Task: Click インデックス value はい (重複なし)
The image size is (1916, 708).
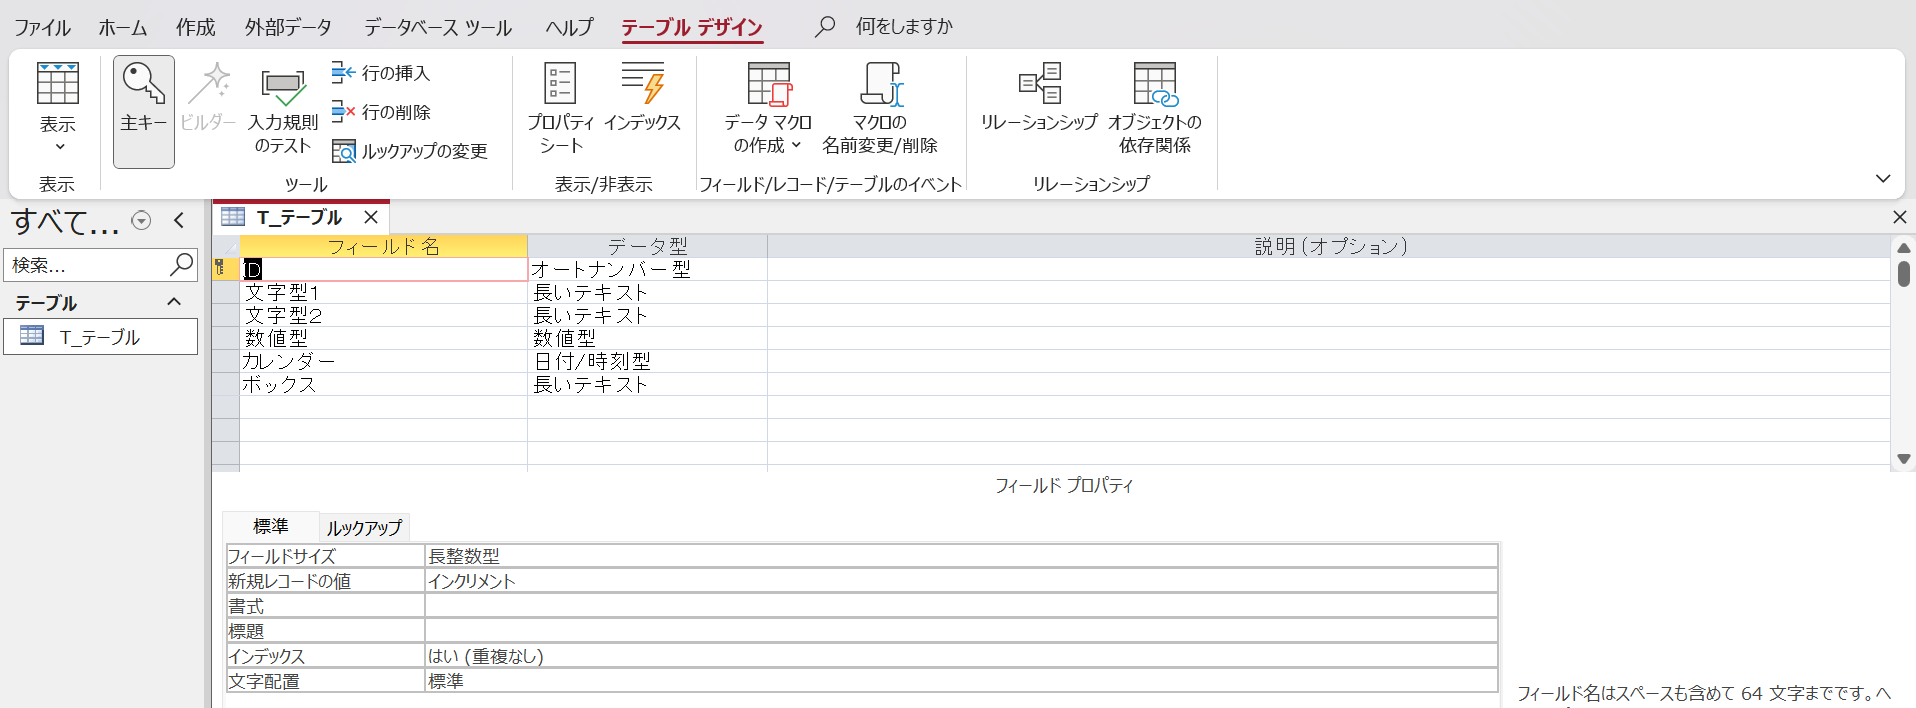Action: [x=961, y=656]
